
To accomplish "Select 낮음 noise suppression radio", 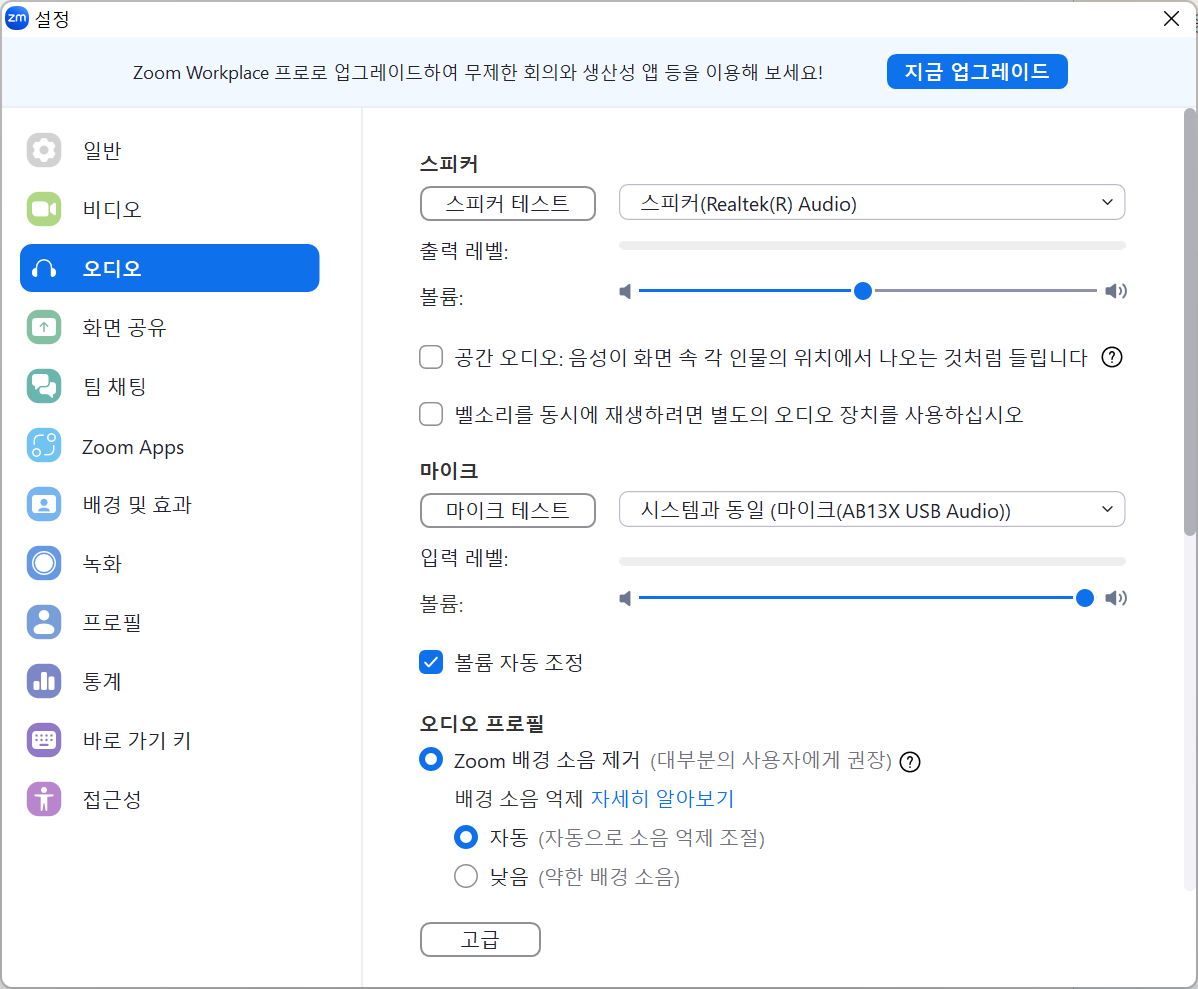I will [x=466, y=876].
